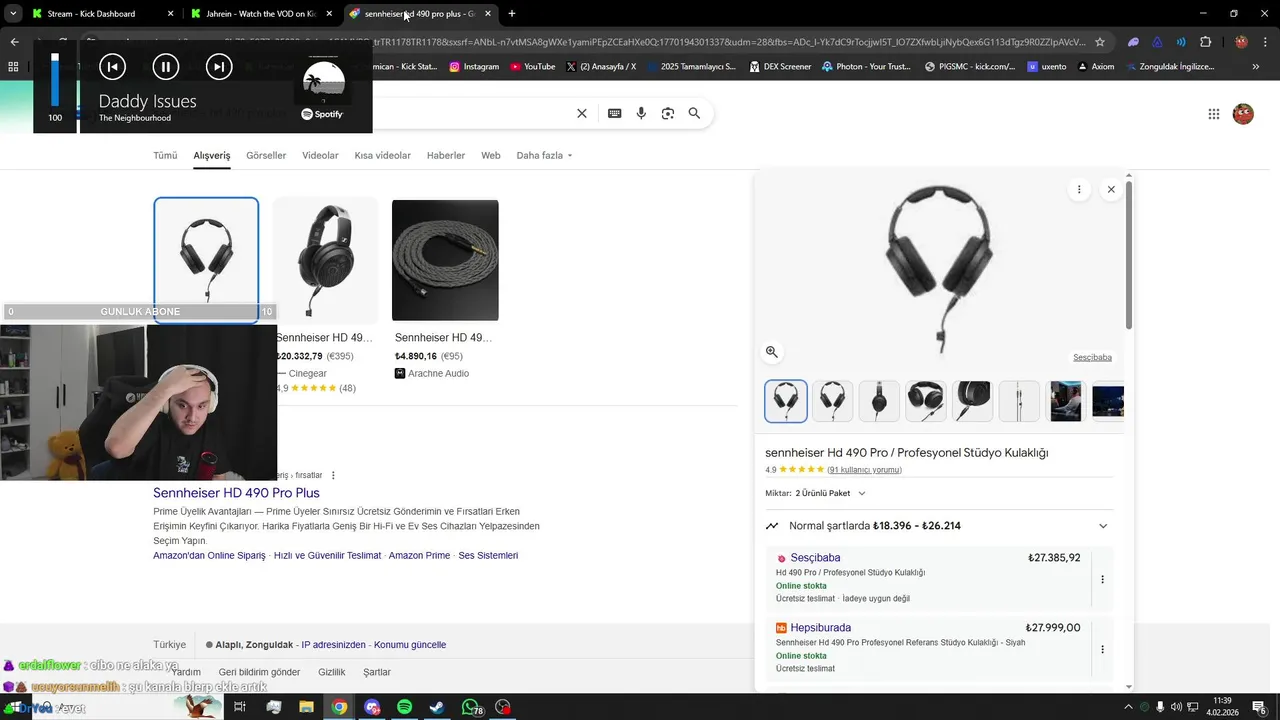
Task: Expand the Daha fazla dropdown
Action: click(x=544, y=156)
